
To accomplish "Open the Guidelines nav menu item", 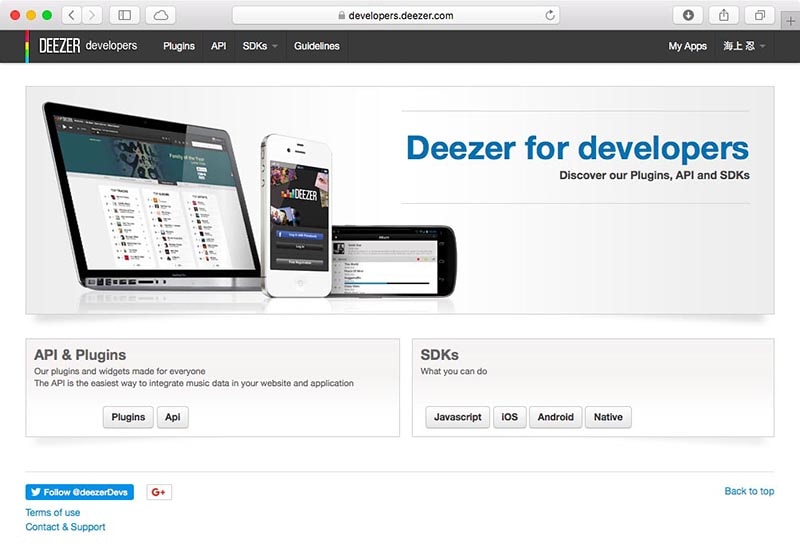I will (316, 46).
